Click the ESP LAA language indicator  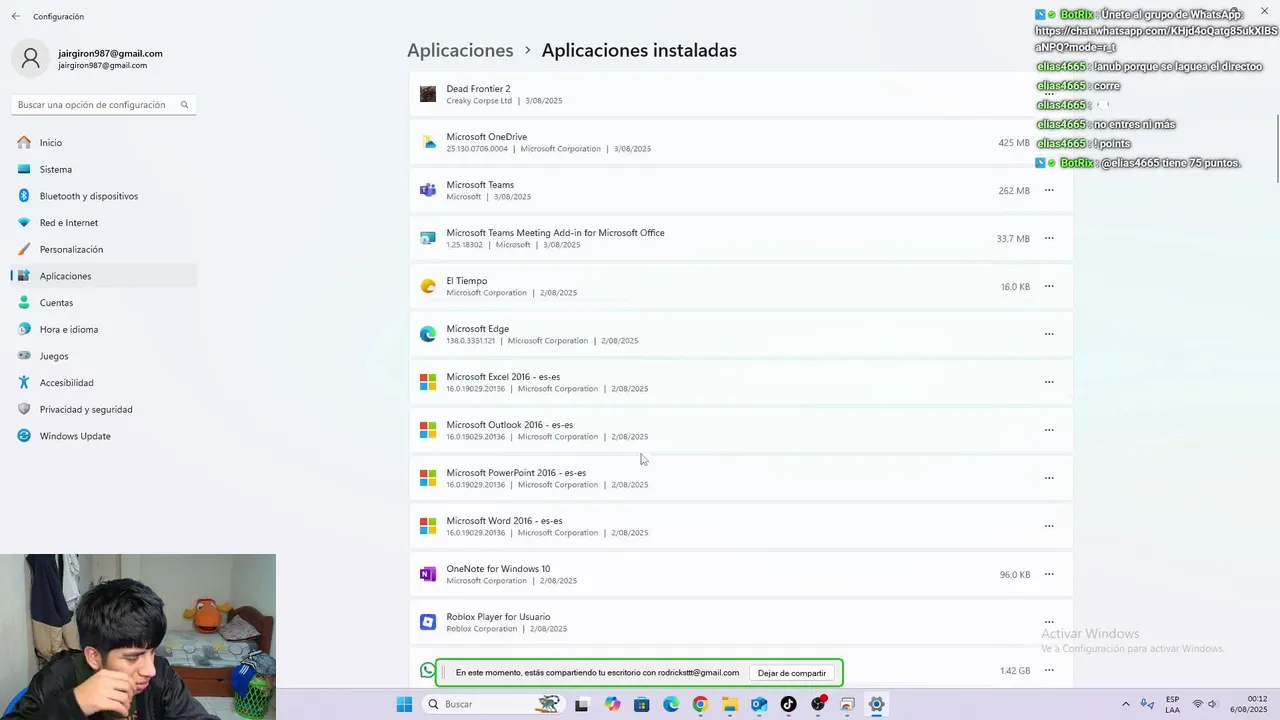pos(1172,704)
